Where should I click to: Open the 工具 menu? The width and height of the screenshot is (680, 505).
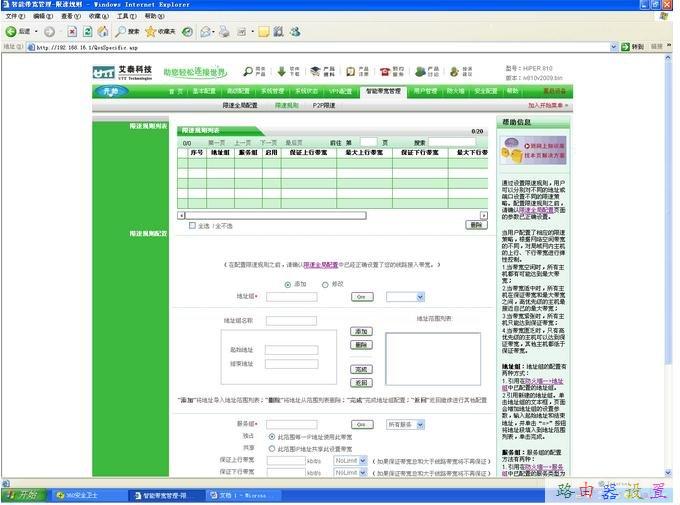tap(126, 16)
